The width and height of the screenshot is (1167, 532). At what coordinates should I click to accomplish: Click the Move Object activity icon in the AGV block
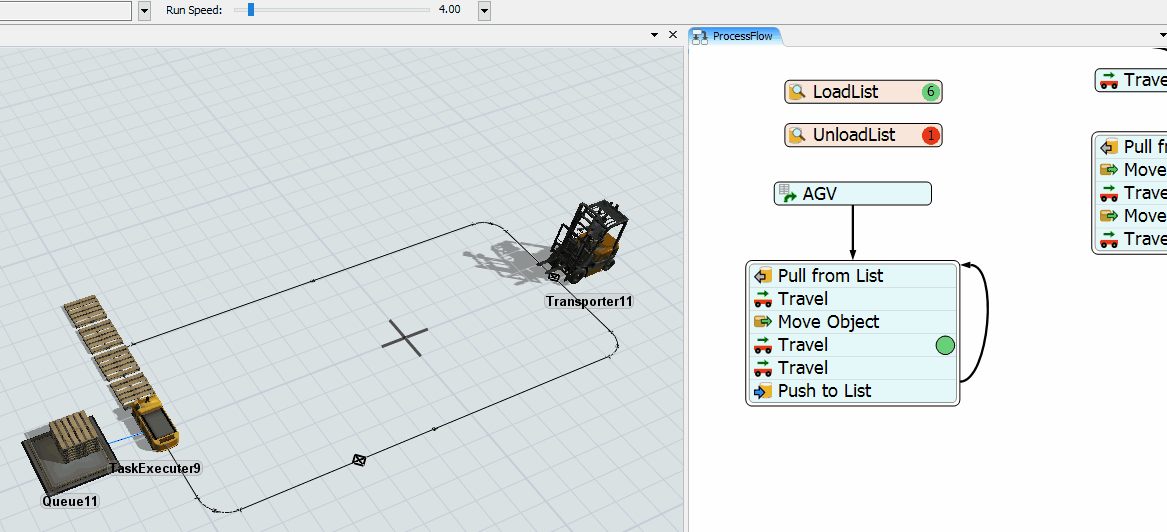pos(763,322)
